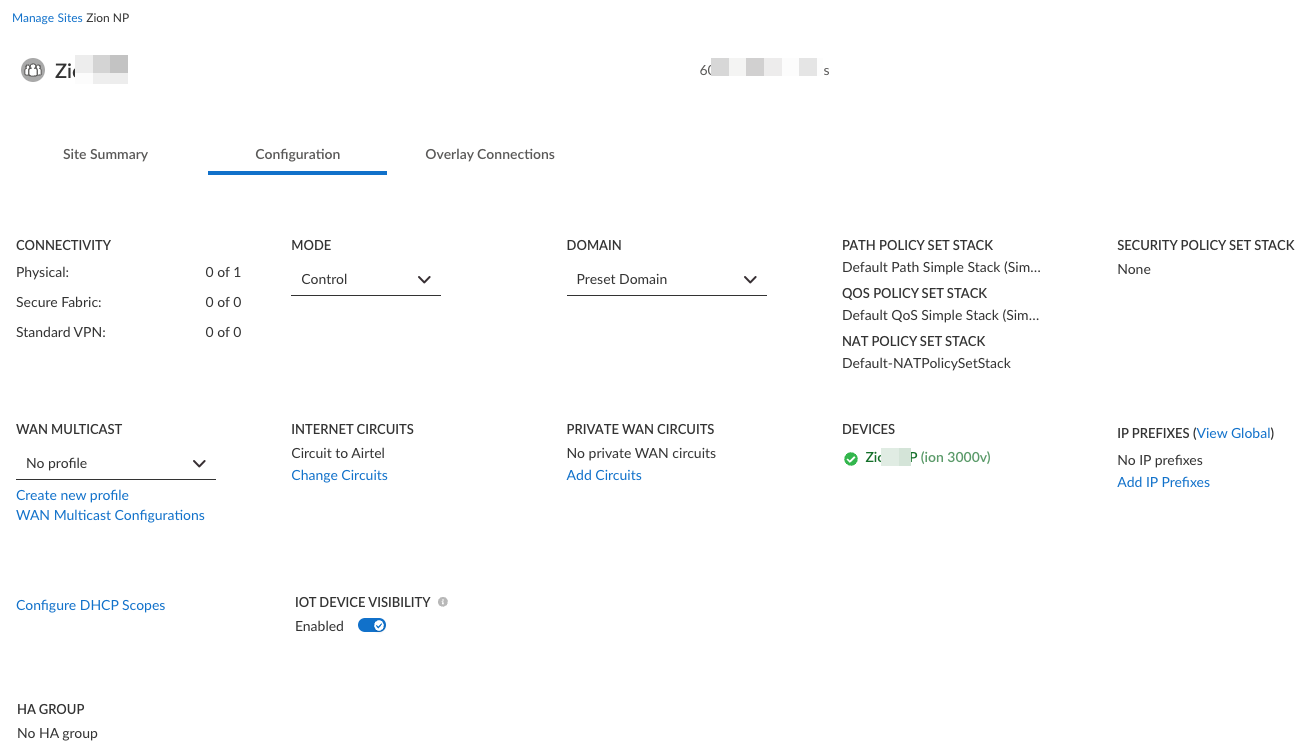
Task: Switch to the Site Summary tab
Action: click(105, 155)
